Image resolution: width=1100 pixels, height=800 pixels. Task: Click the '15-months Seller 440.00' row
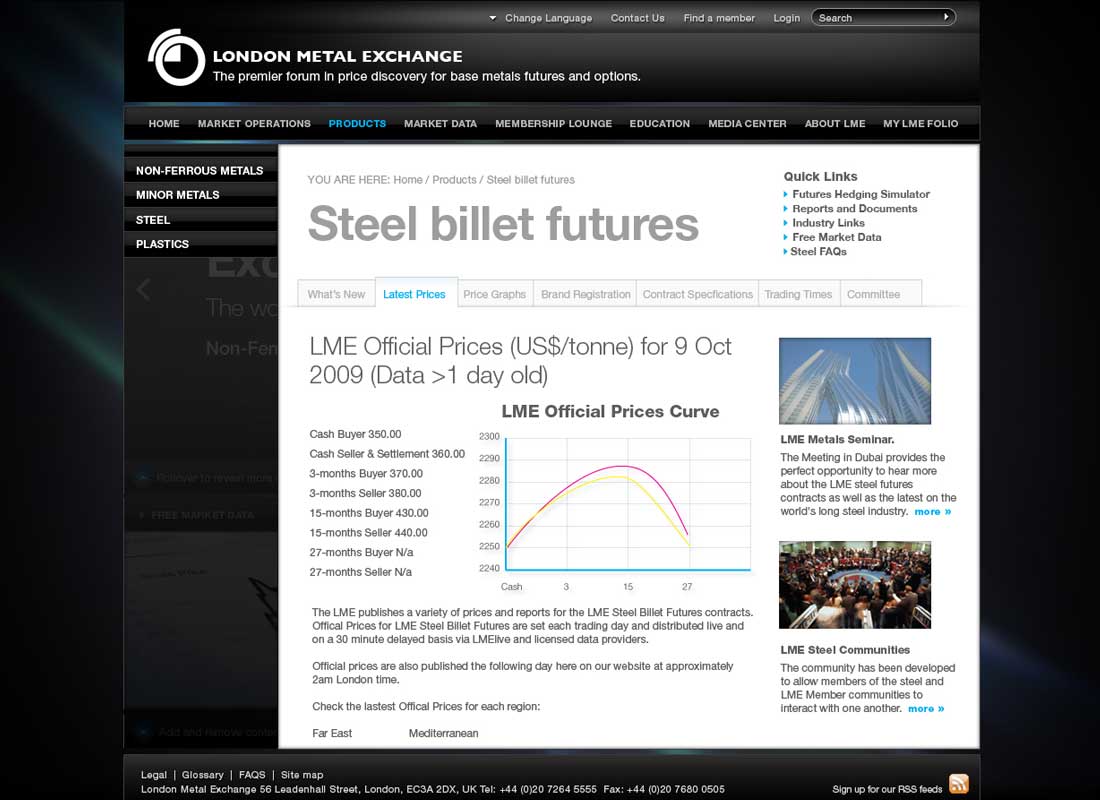(368, 533)
